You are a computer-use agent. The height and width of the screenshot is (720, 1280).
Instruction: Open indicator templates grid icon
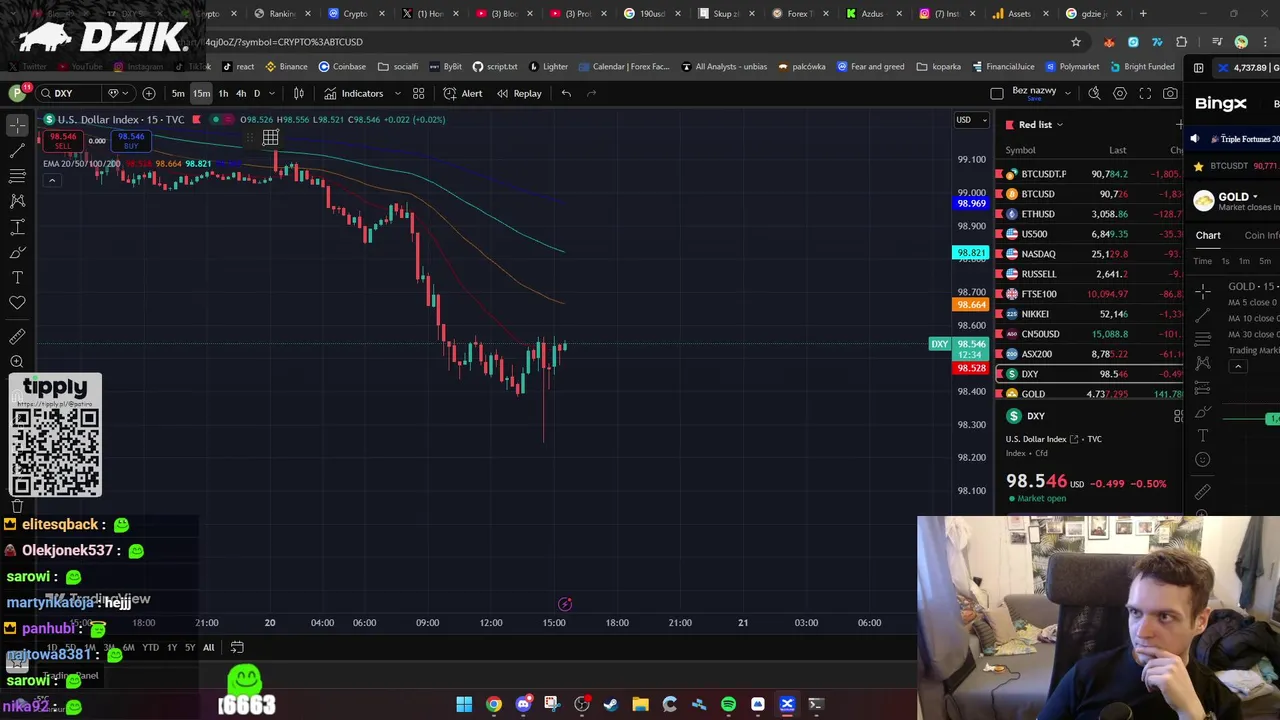point(418,93)
